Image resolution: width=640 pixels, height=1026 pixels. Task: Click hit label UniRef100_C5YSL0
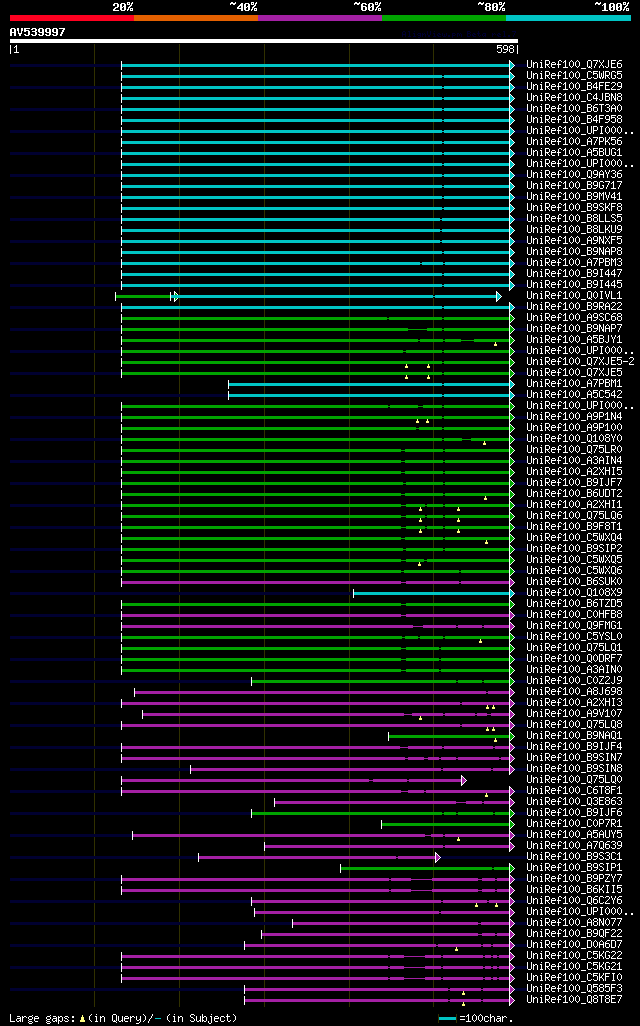[575, 637]
